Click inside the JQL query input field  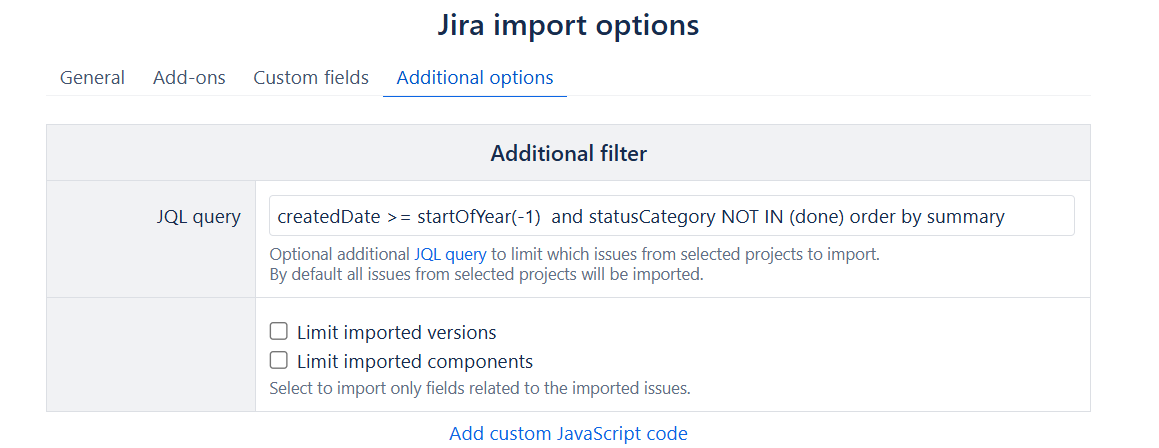pos(672,216)
